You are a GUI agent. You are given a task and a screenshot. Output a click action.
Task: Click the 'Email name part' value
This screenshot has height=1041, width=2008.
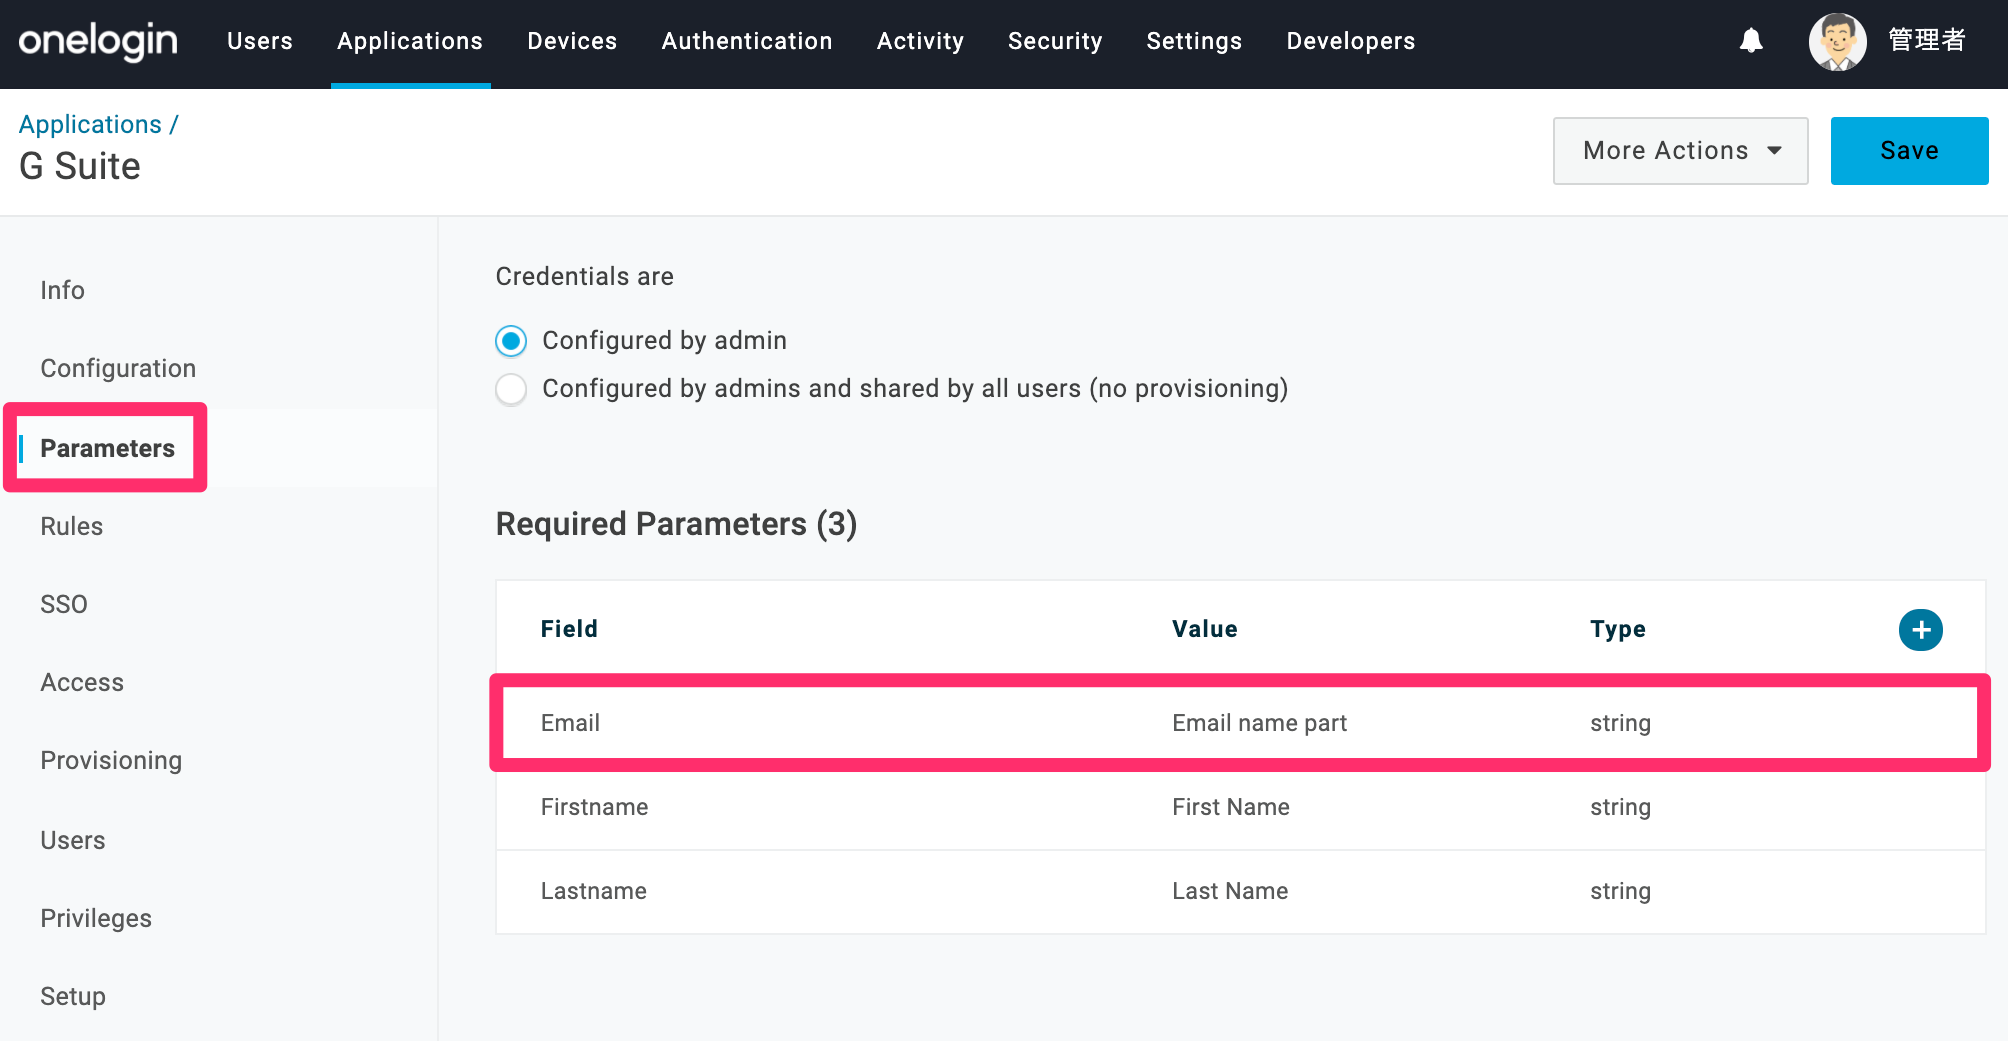(1259, 723)
